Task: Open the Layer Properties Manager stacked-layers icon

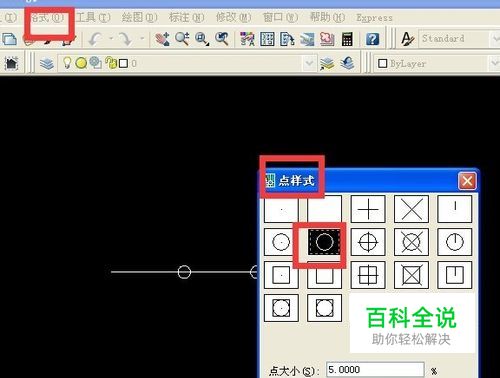Action: pyautogui.click(x=47, y=63)
